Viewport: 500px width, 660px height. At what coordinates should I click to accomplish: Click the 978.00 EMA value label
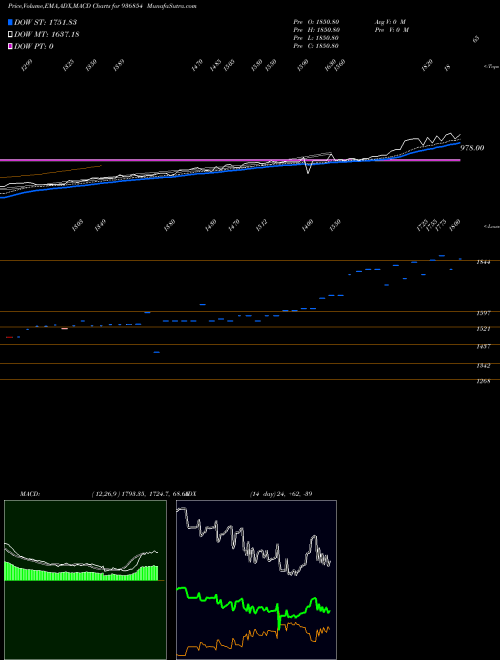(x=472, y=148)
